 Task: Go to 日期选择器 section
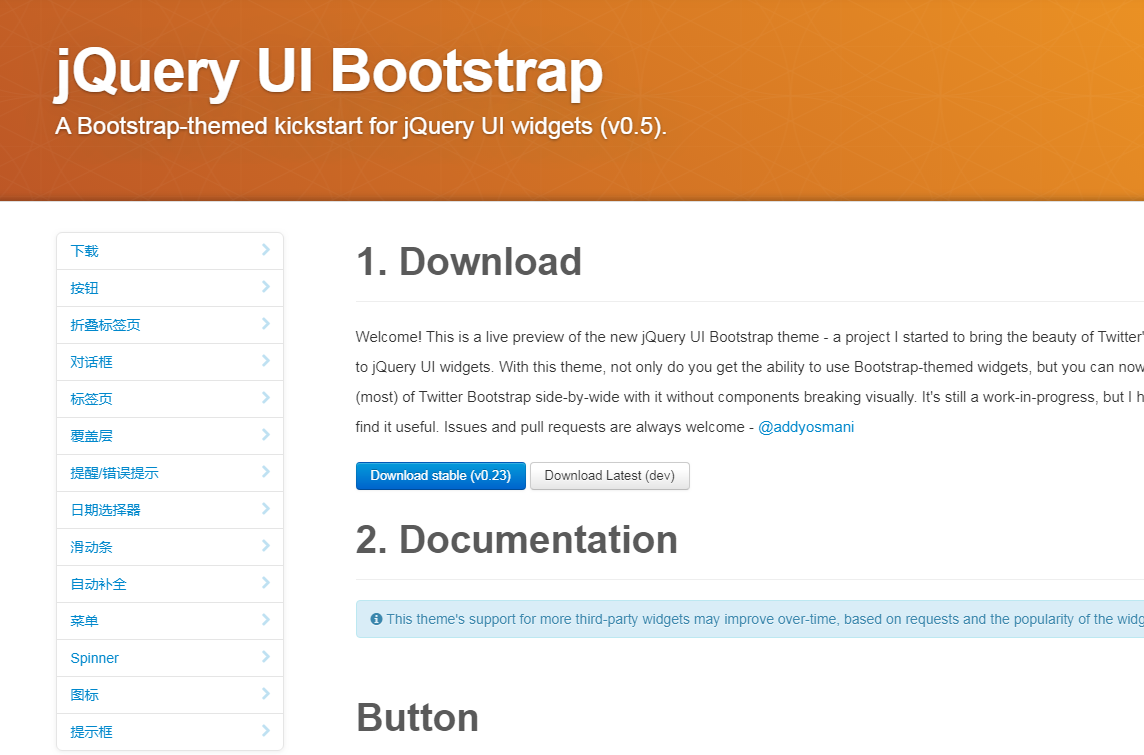pyautogui.click(x=169, y=510)
